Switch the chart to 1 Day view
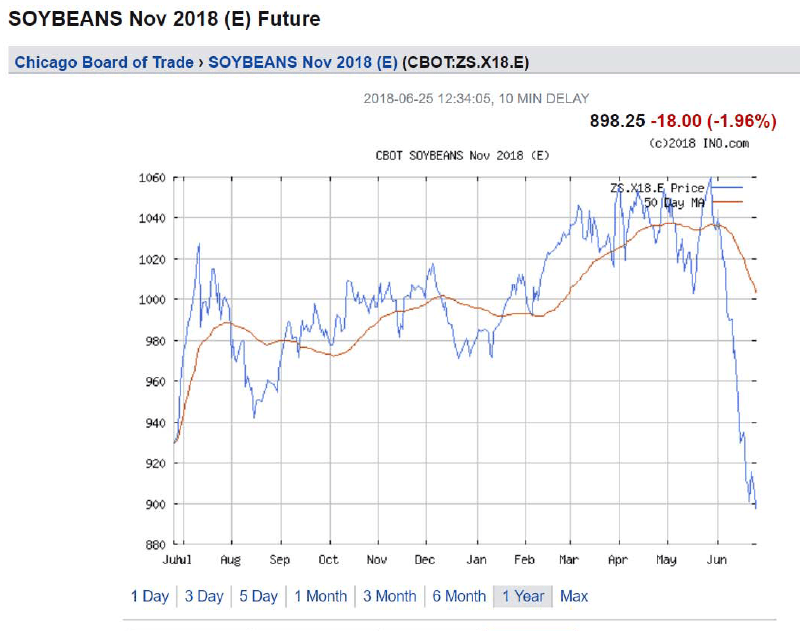This screenshot has width=800, height=631. point(149,596)
